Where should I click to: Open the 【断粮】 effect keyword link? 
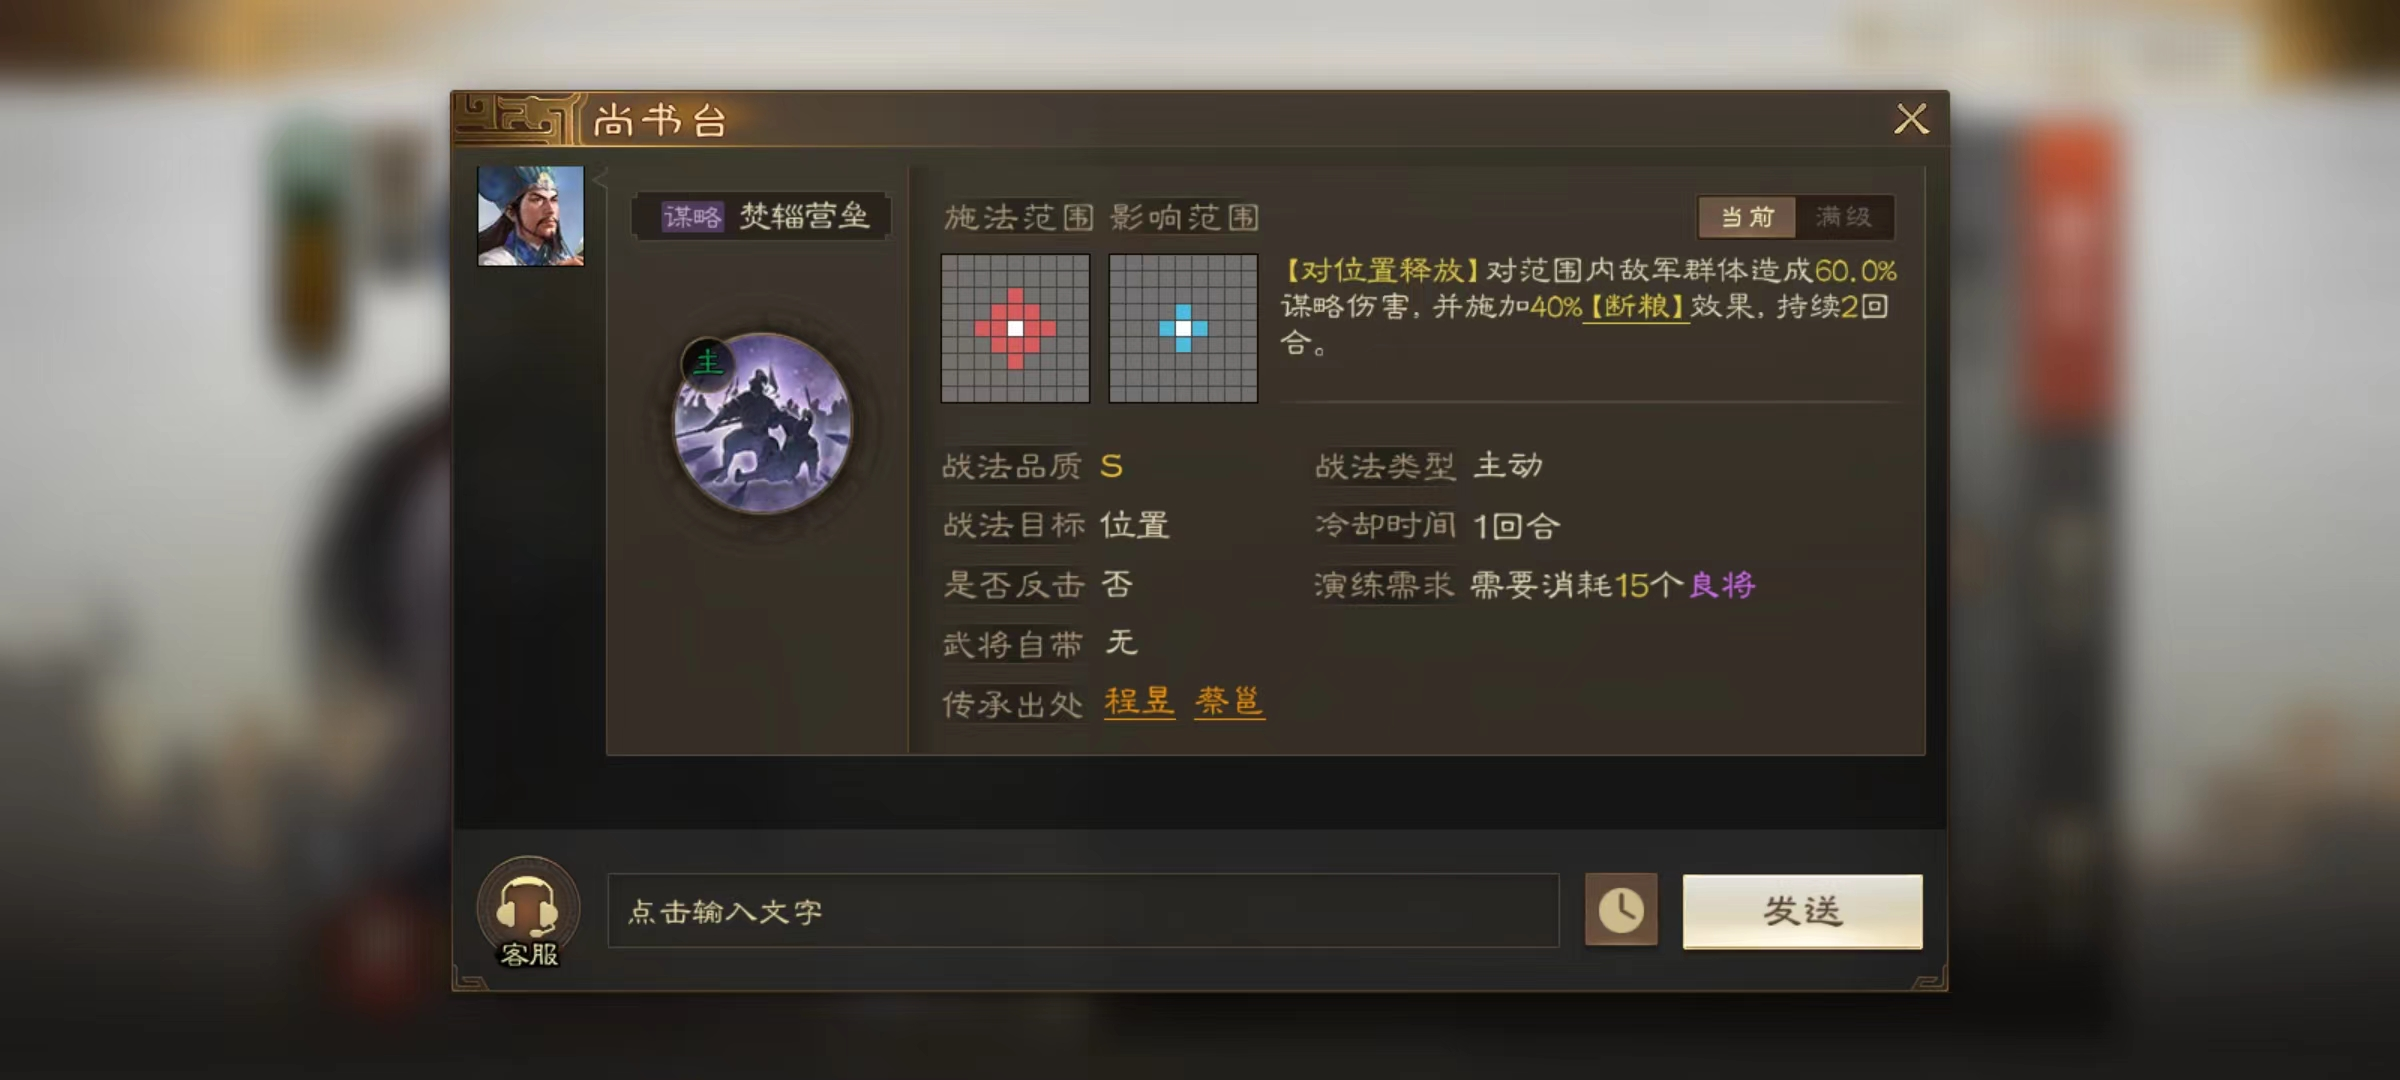tap(1636, 306)
